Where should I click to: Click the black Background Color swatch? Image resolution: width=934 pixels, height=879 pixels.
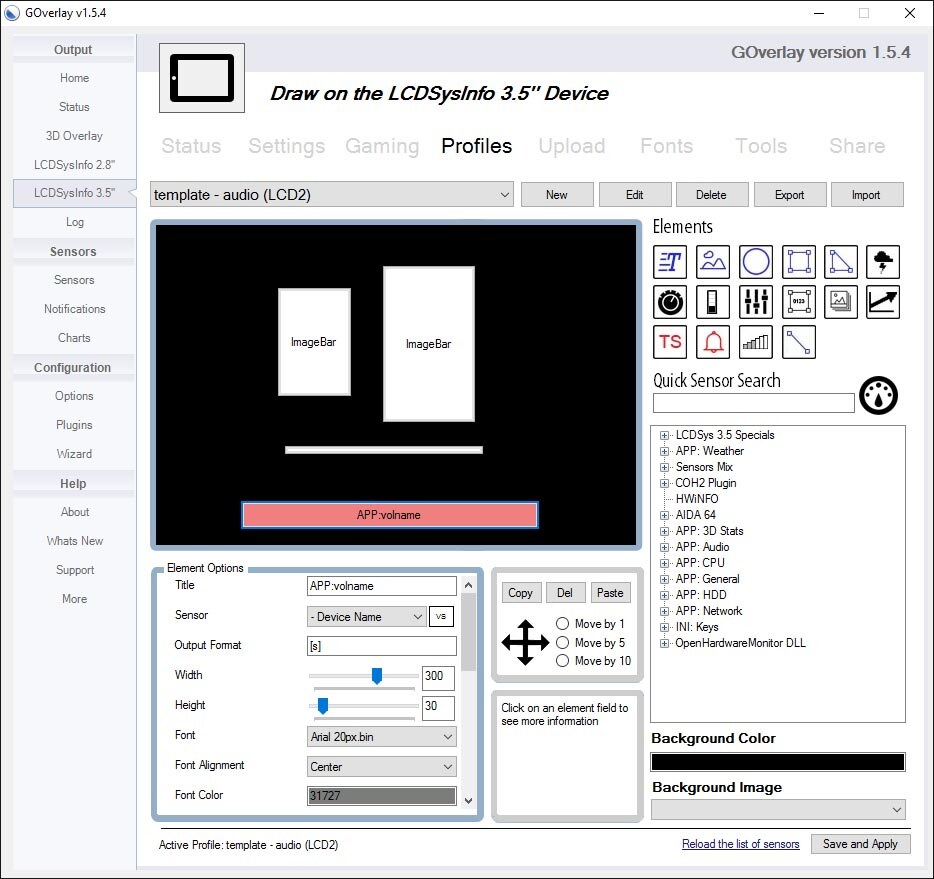(778, 762)
